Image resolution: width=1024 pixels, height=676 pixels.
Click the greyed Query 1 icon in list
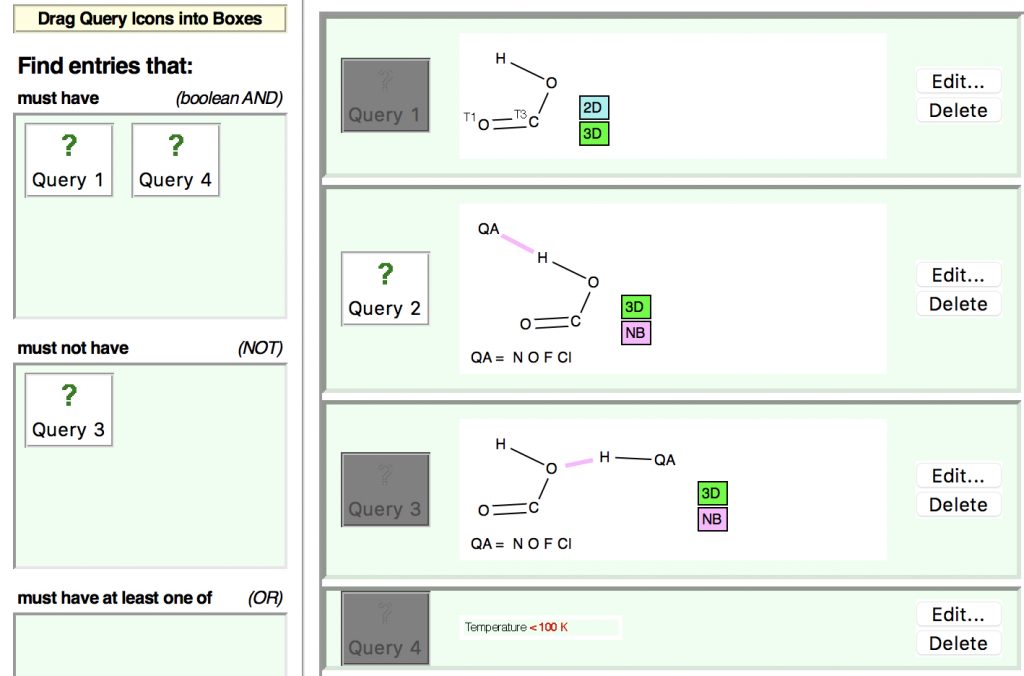385,95
